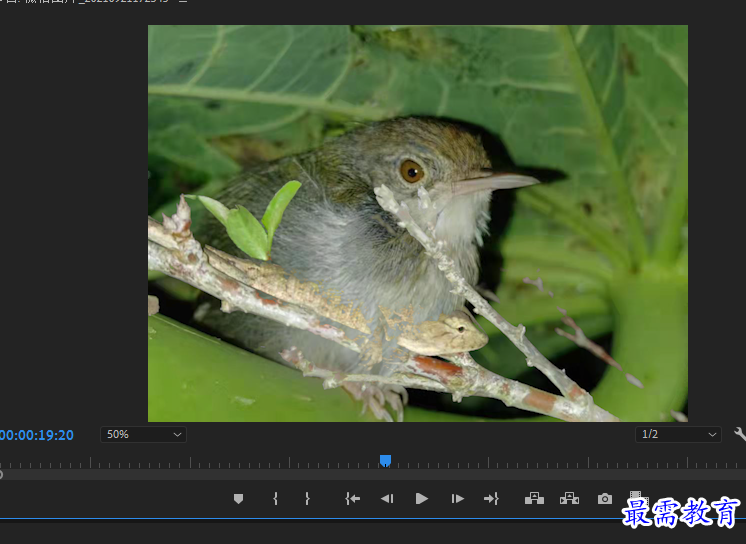This screenshot has height=544, width=746.
Task: Click the bird video preview frame
Action: coord(418,223)
